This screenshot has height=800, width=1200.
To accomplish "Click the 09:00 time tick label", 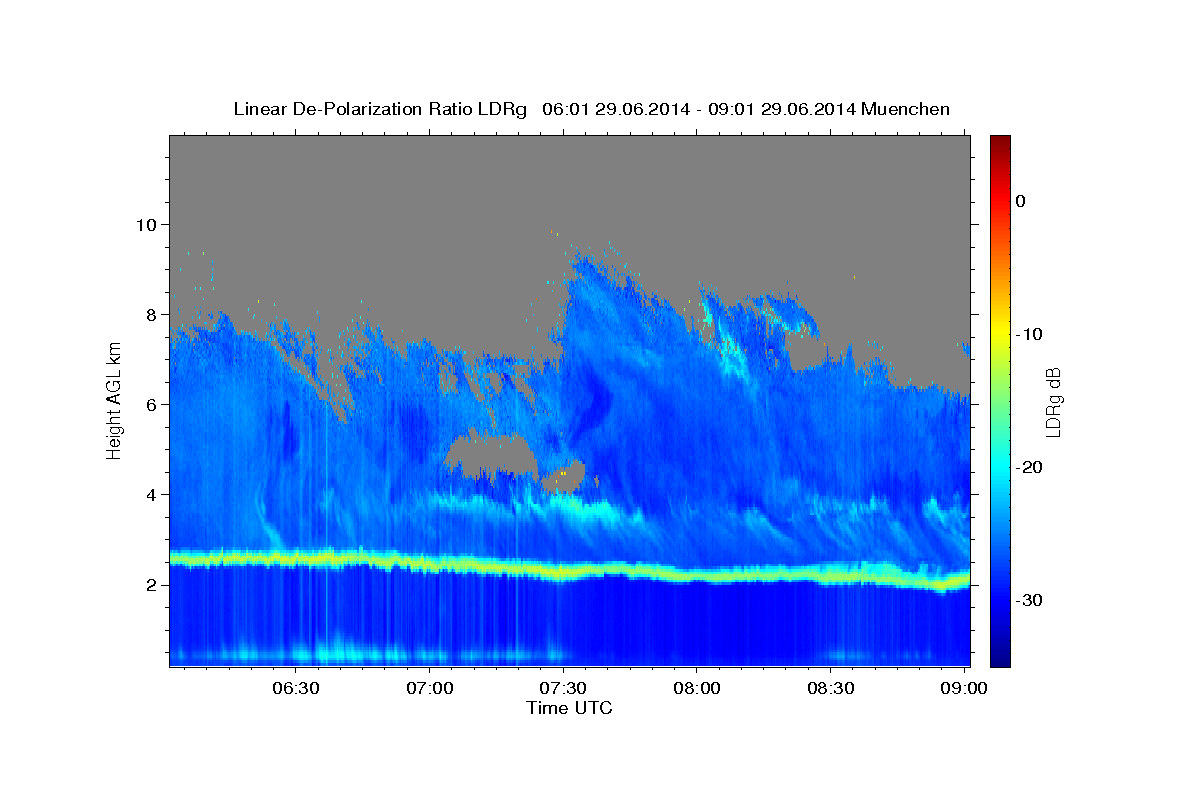I will [x=964, y=689].
